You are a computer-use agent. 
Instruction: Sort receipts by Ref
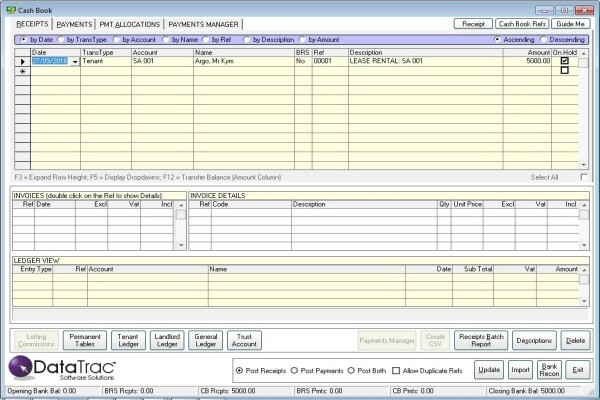tap(205, 39)
